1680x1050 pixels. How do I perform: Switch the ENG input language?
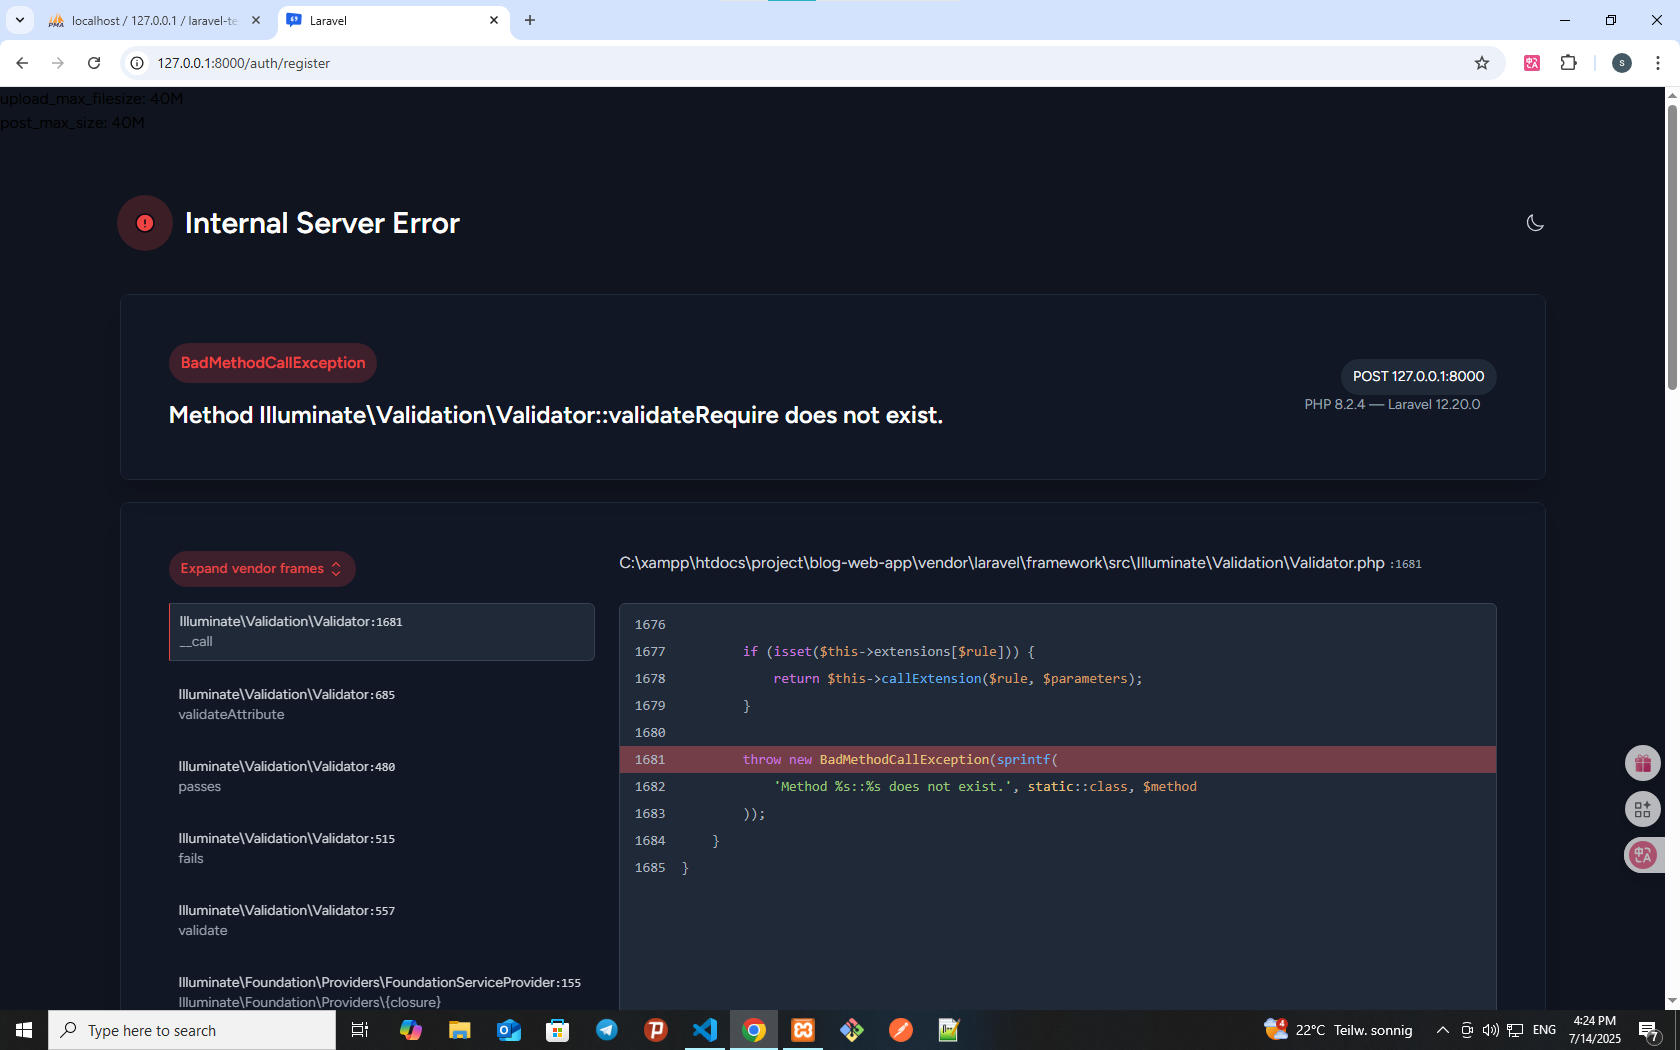pyautogui.click(x=1544, y=1030)
